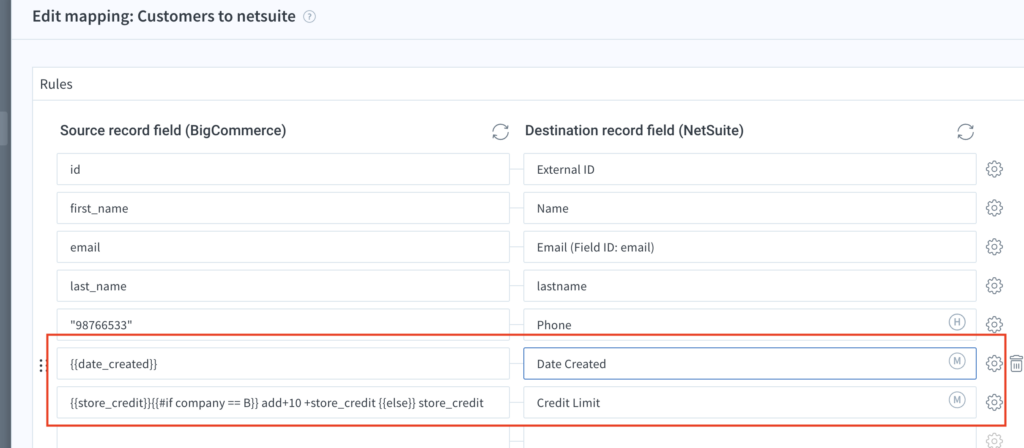Image resolution: width=1024 pixels, height=448 pixels.
Task: Click the Rules section header
Action: click(56, 84)
